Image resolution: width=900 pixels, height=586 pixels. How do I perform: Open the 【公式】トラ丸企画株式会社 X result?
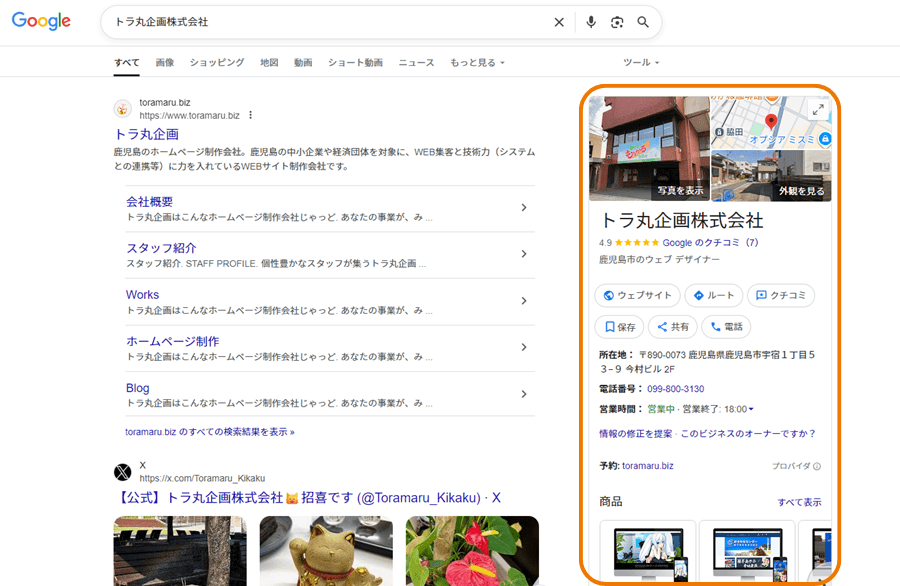[307, 498]
